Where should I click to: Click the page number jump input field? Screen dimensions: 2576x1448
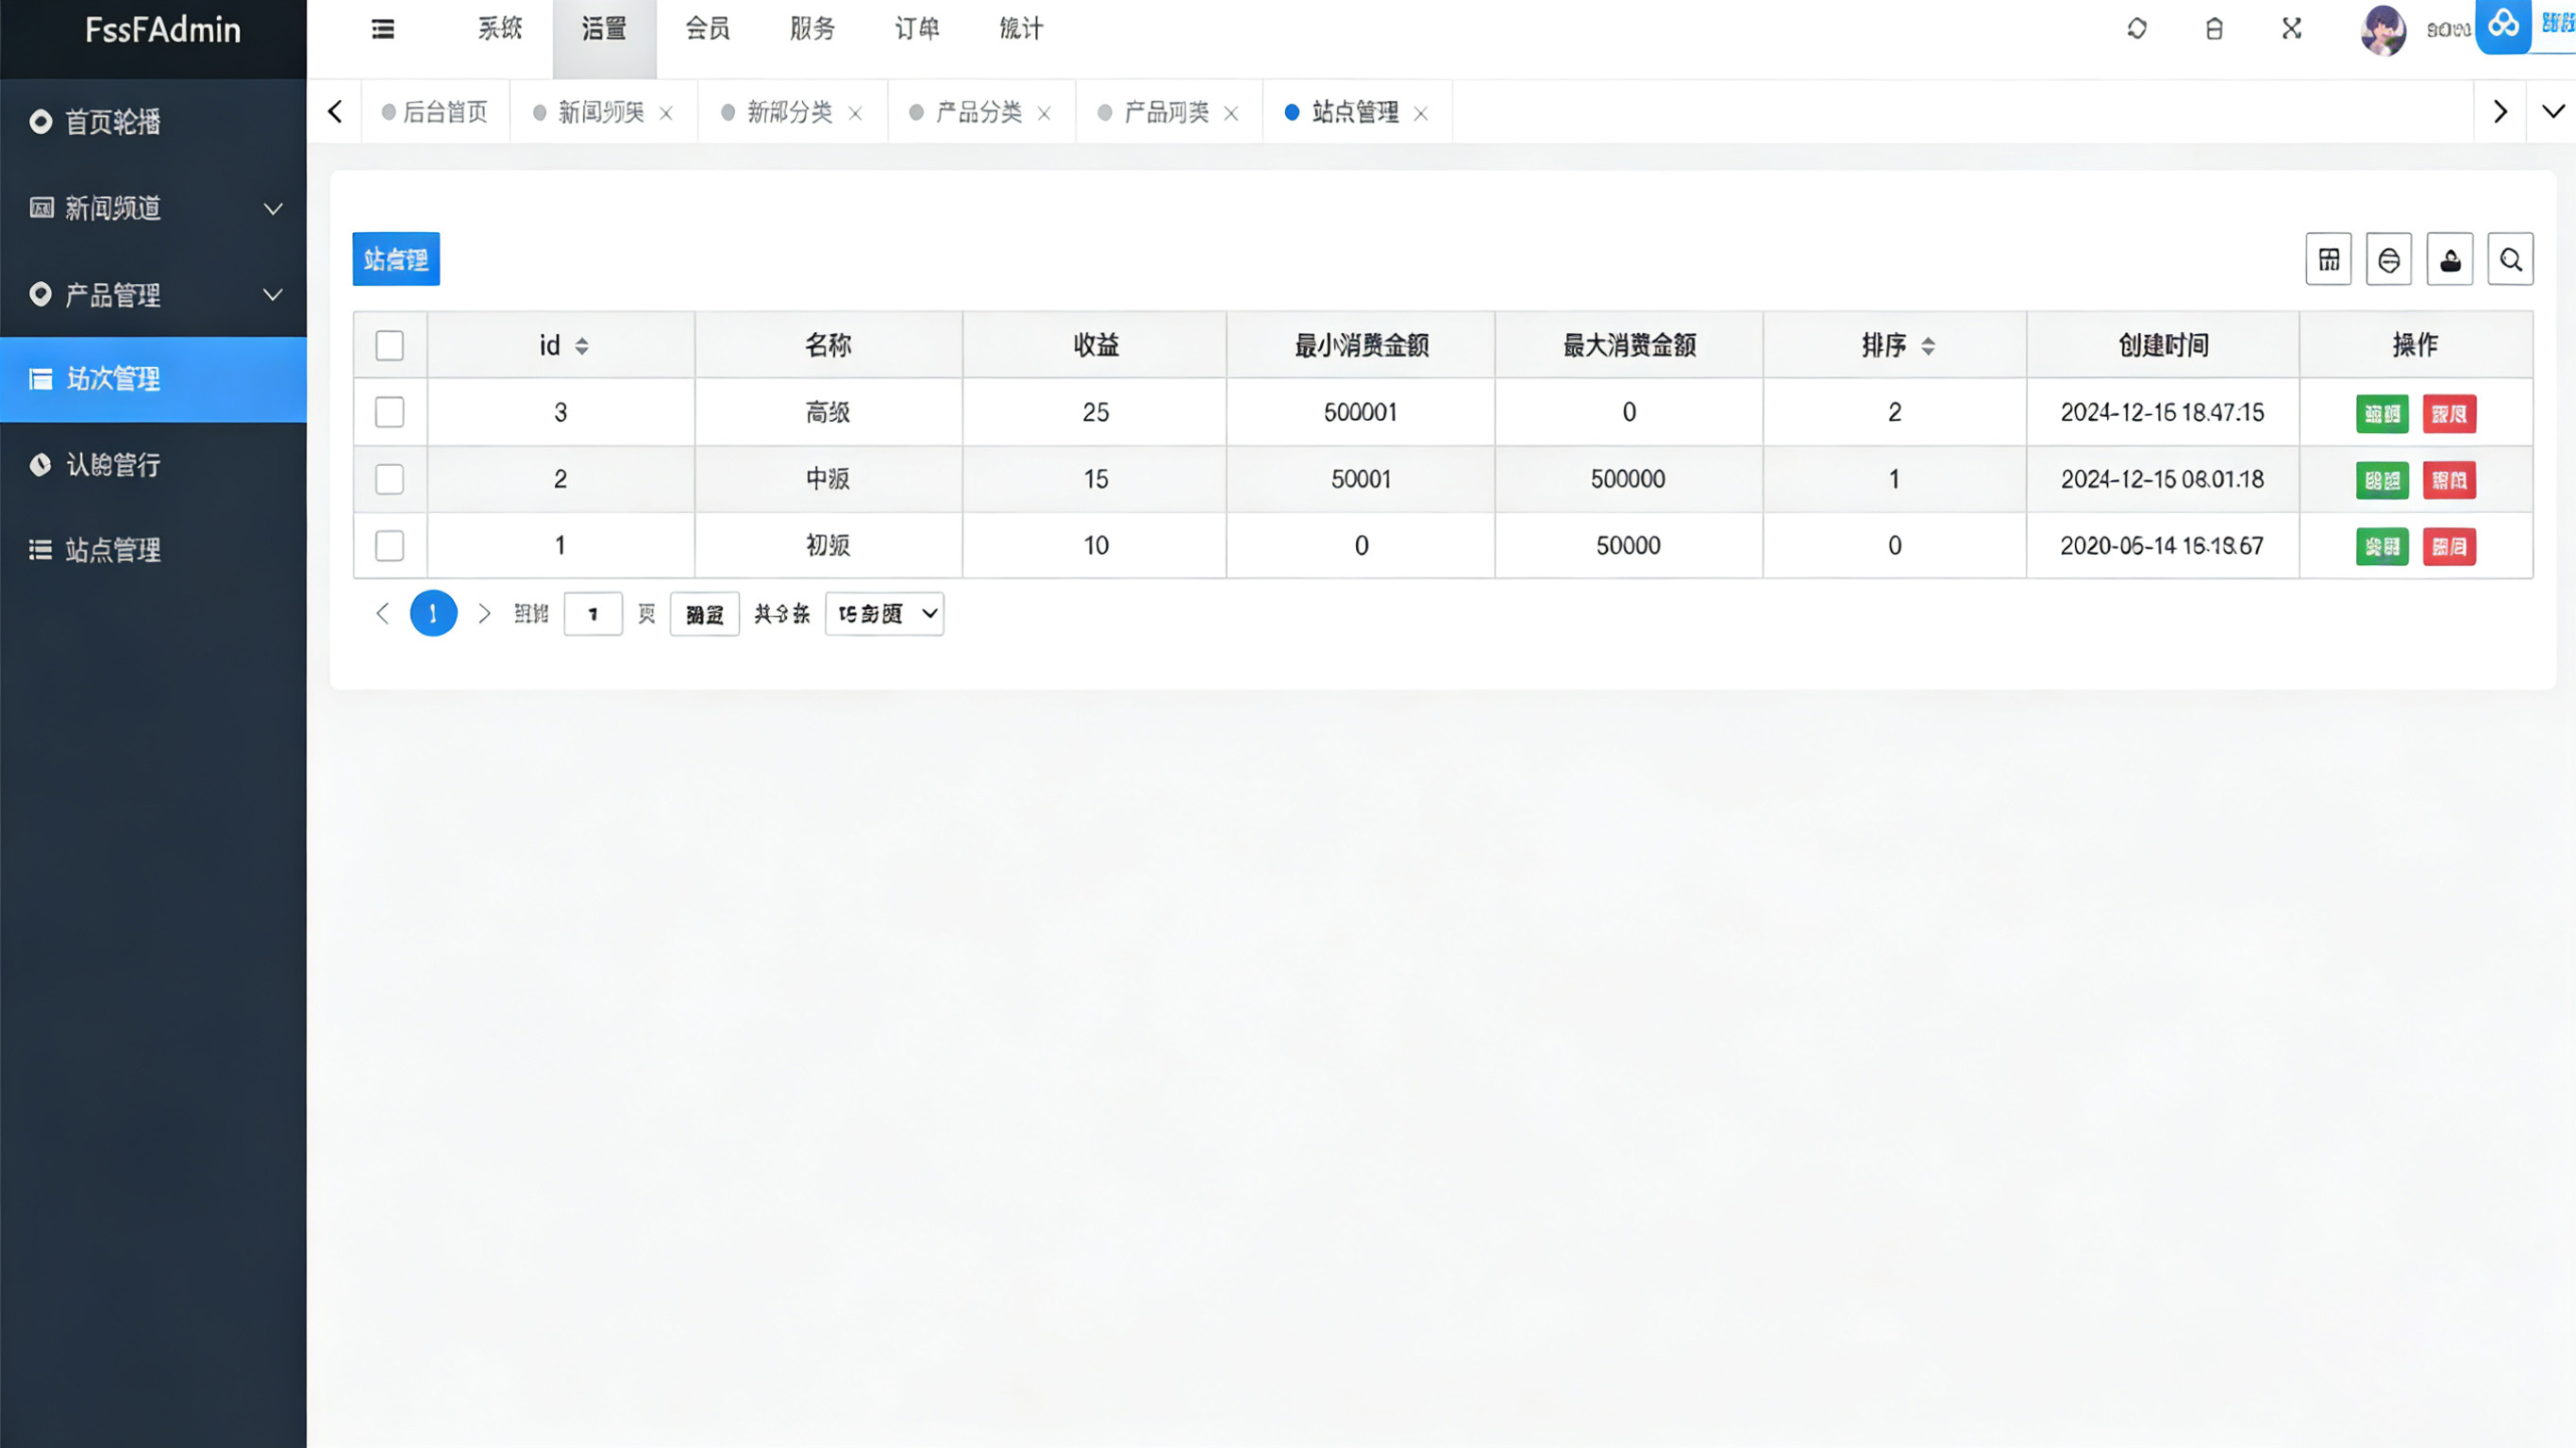click(593, 614)
